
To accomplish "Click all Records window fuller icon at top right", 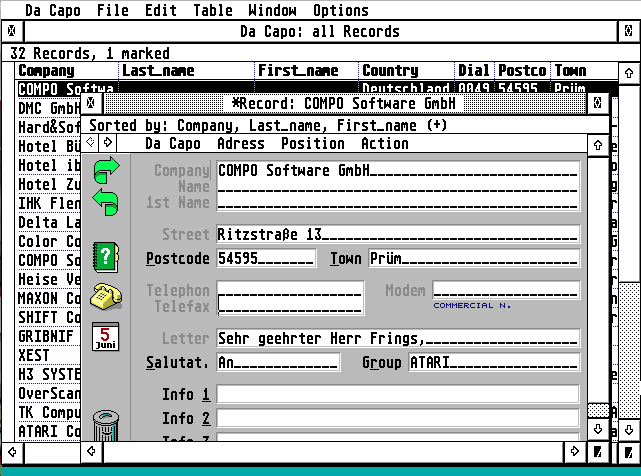I will pos(628,31).
